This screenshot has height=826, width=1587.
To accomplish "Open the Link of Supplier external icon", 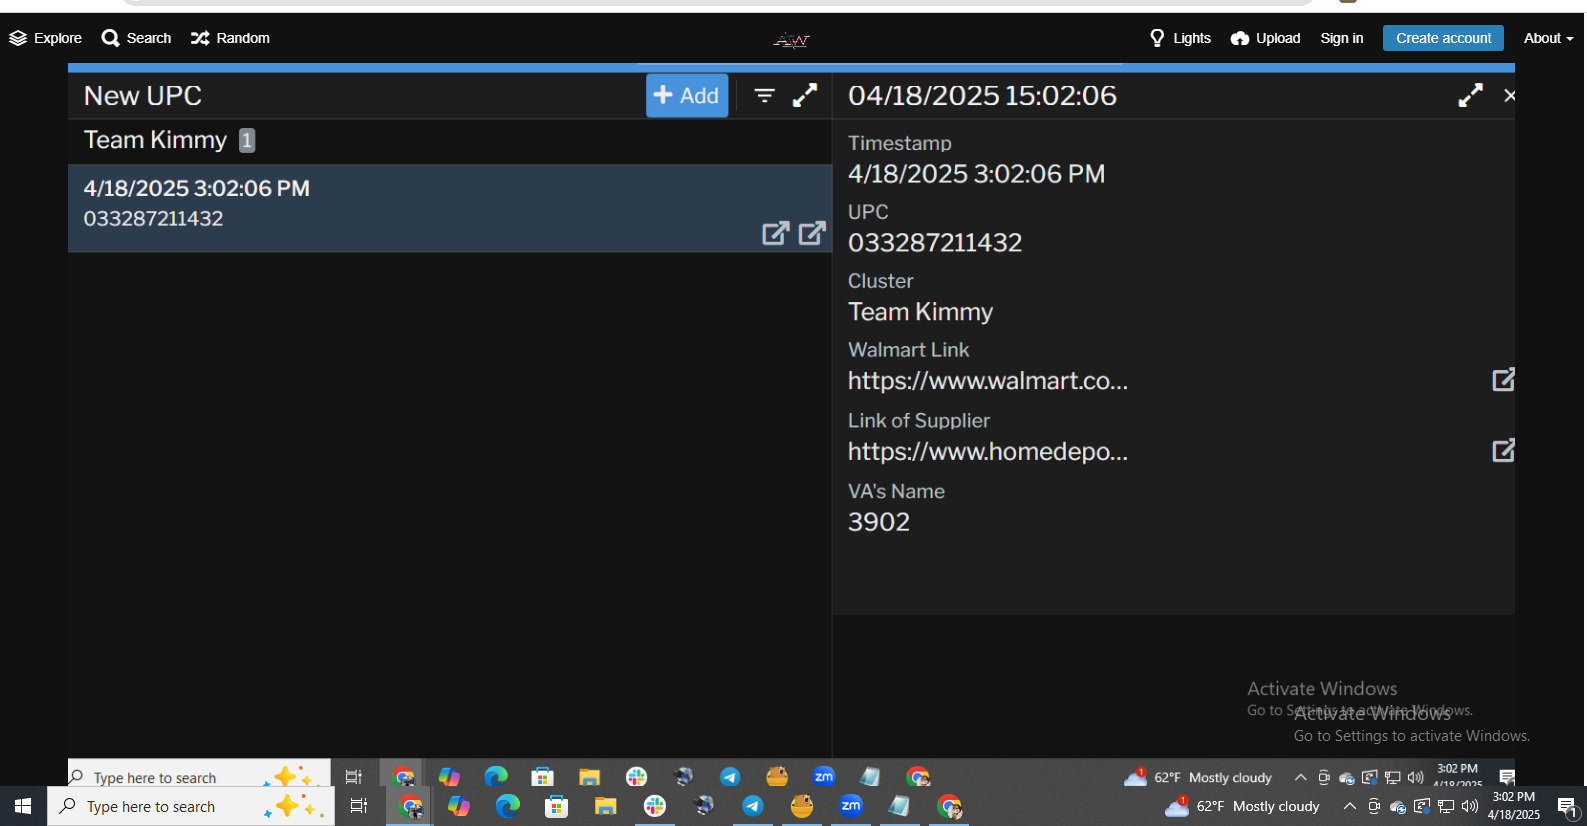I will coord(1502,451).
